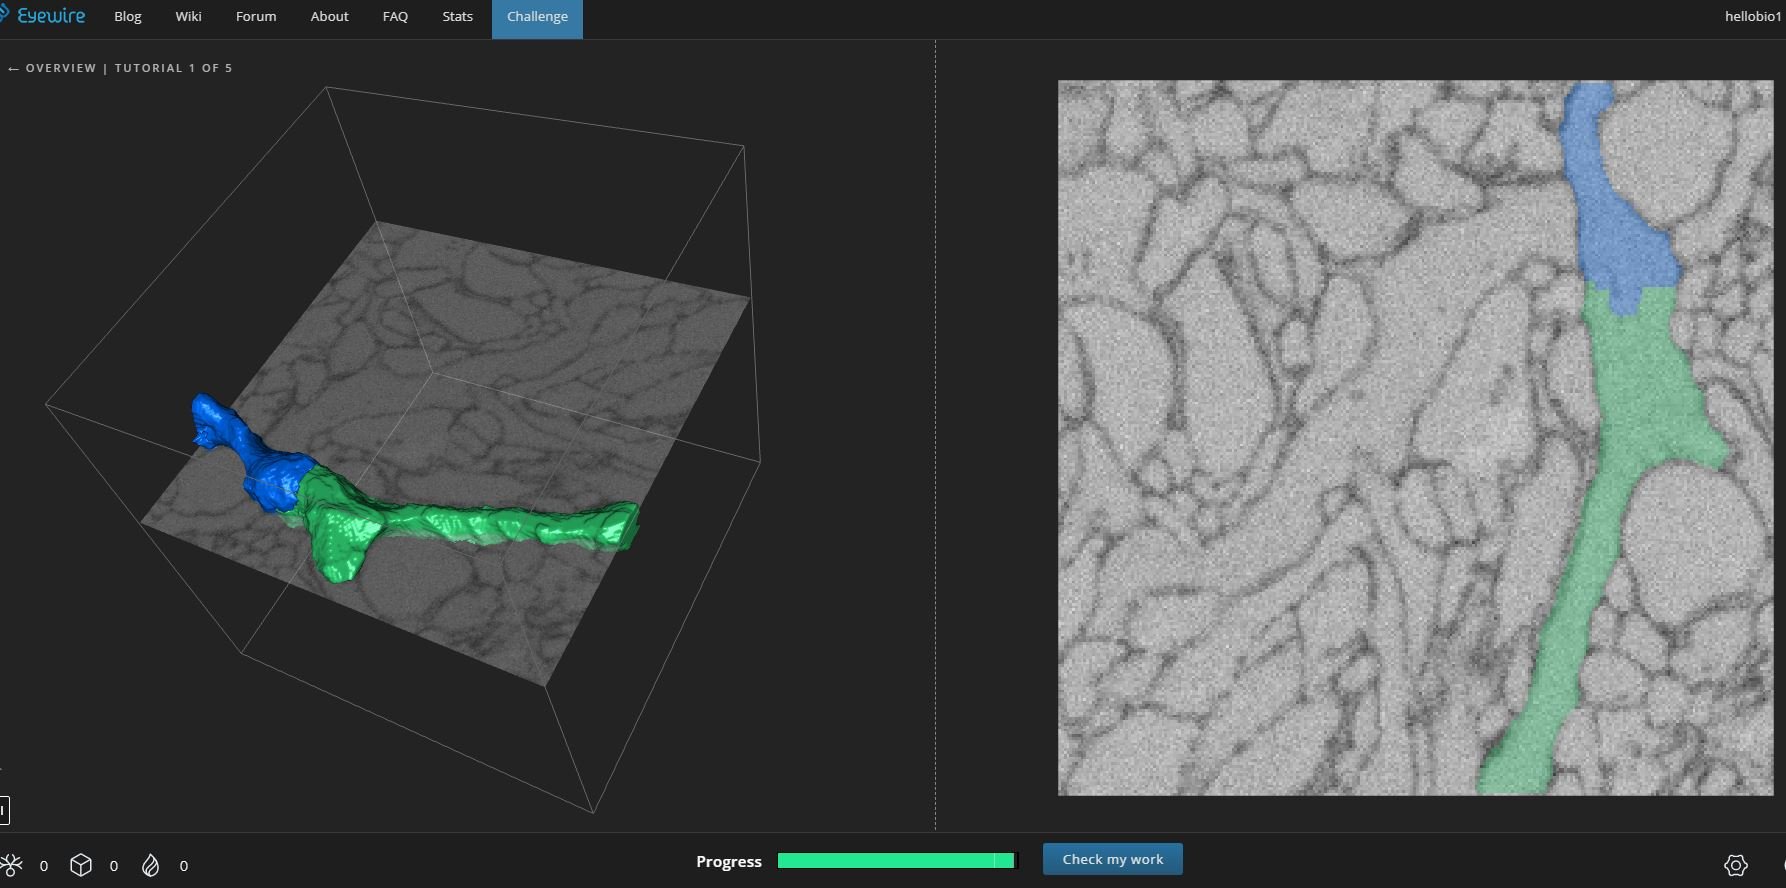The height and width of the screenshot is (888, 1786).
Task: Click the flame streak icon
Action: pyautogui.click(x=151, y=865)
